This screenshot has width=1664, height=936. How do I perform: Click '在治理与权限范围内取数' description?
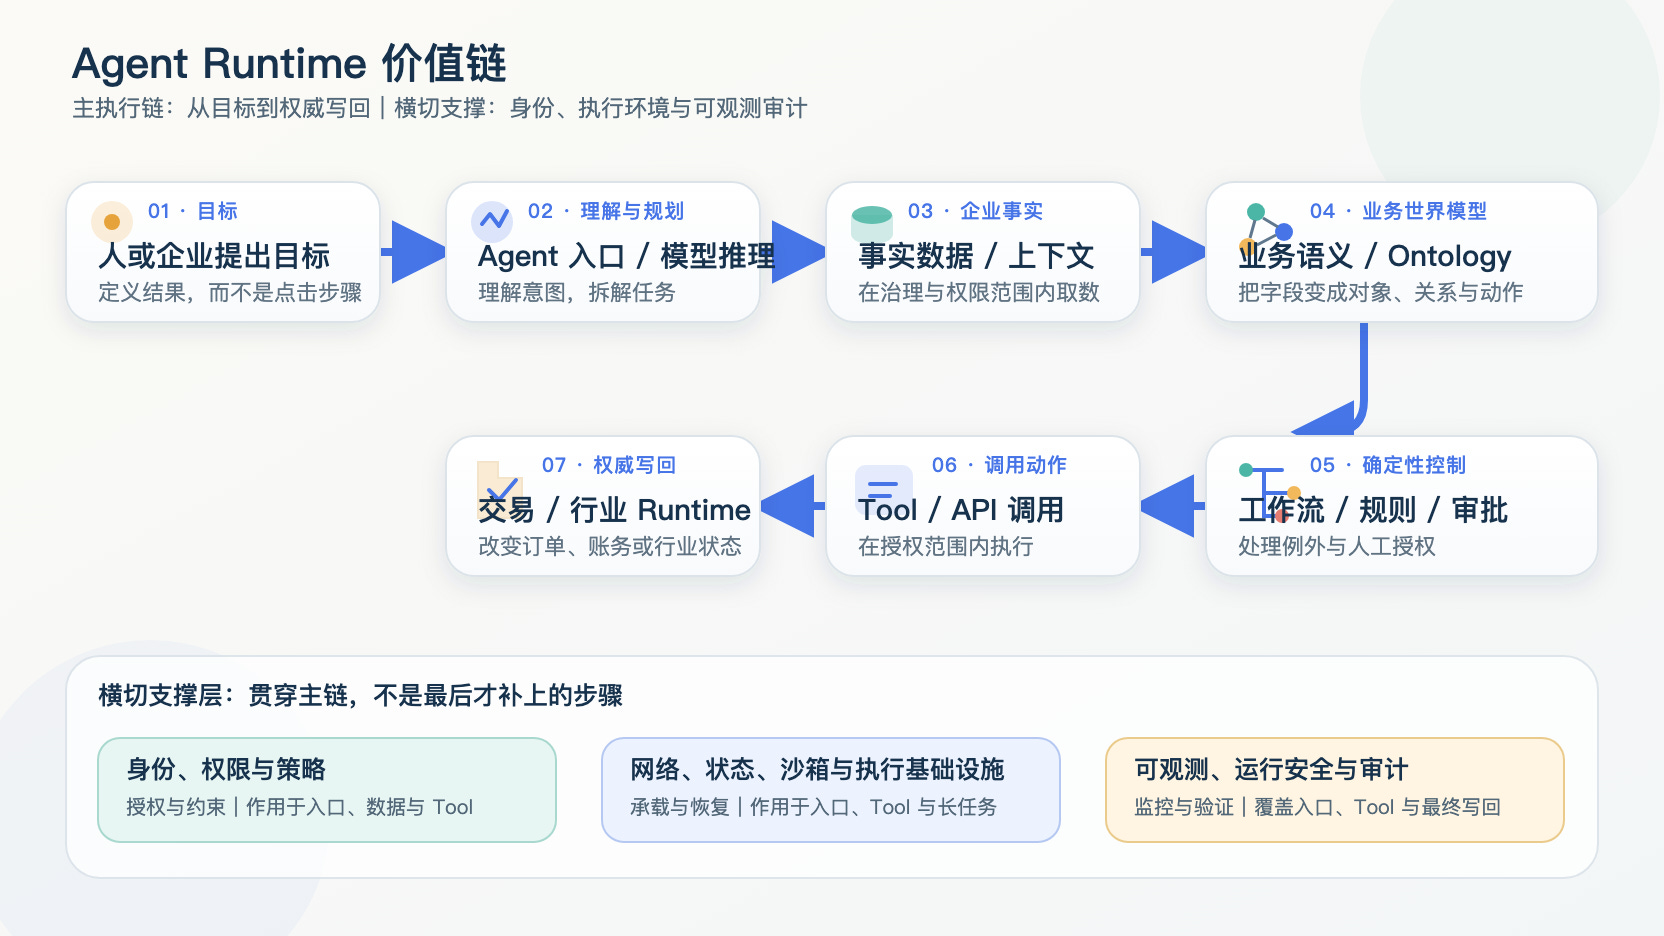click(x=979, y=292)
